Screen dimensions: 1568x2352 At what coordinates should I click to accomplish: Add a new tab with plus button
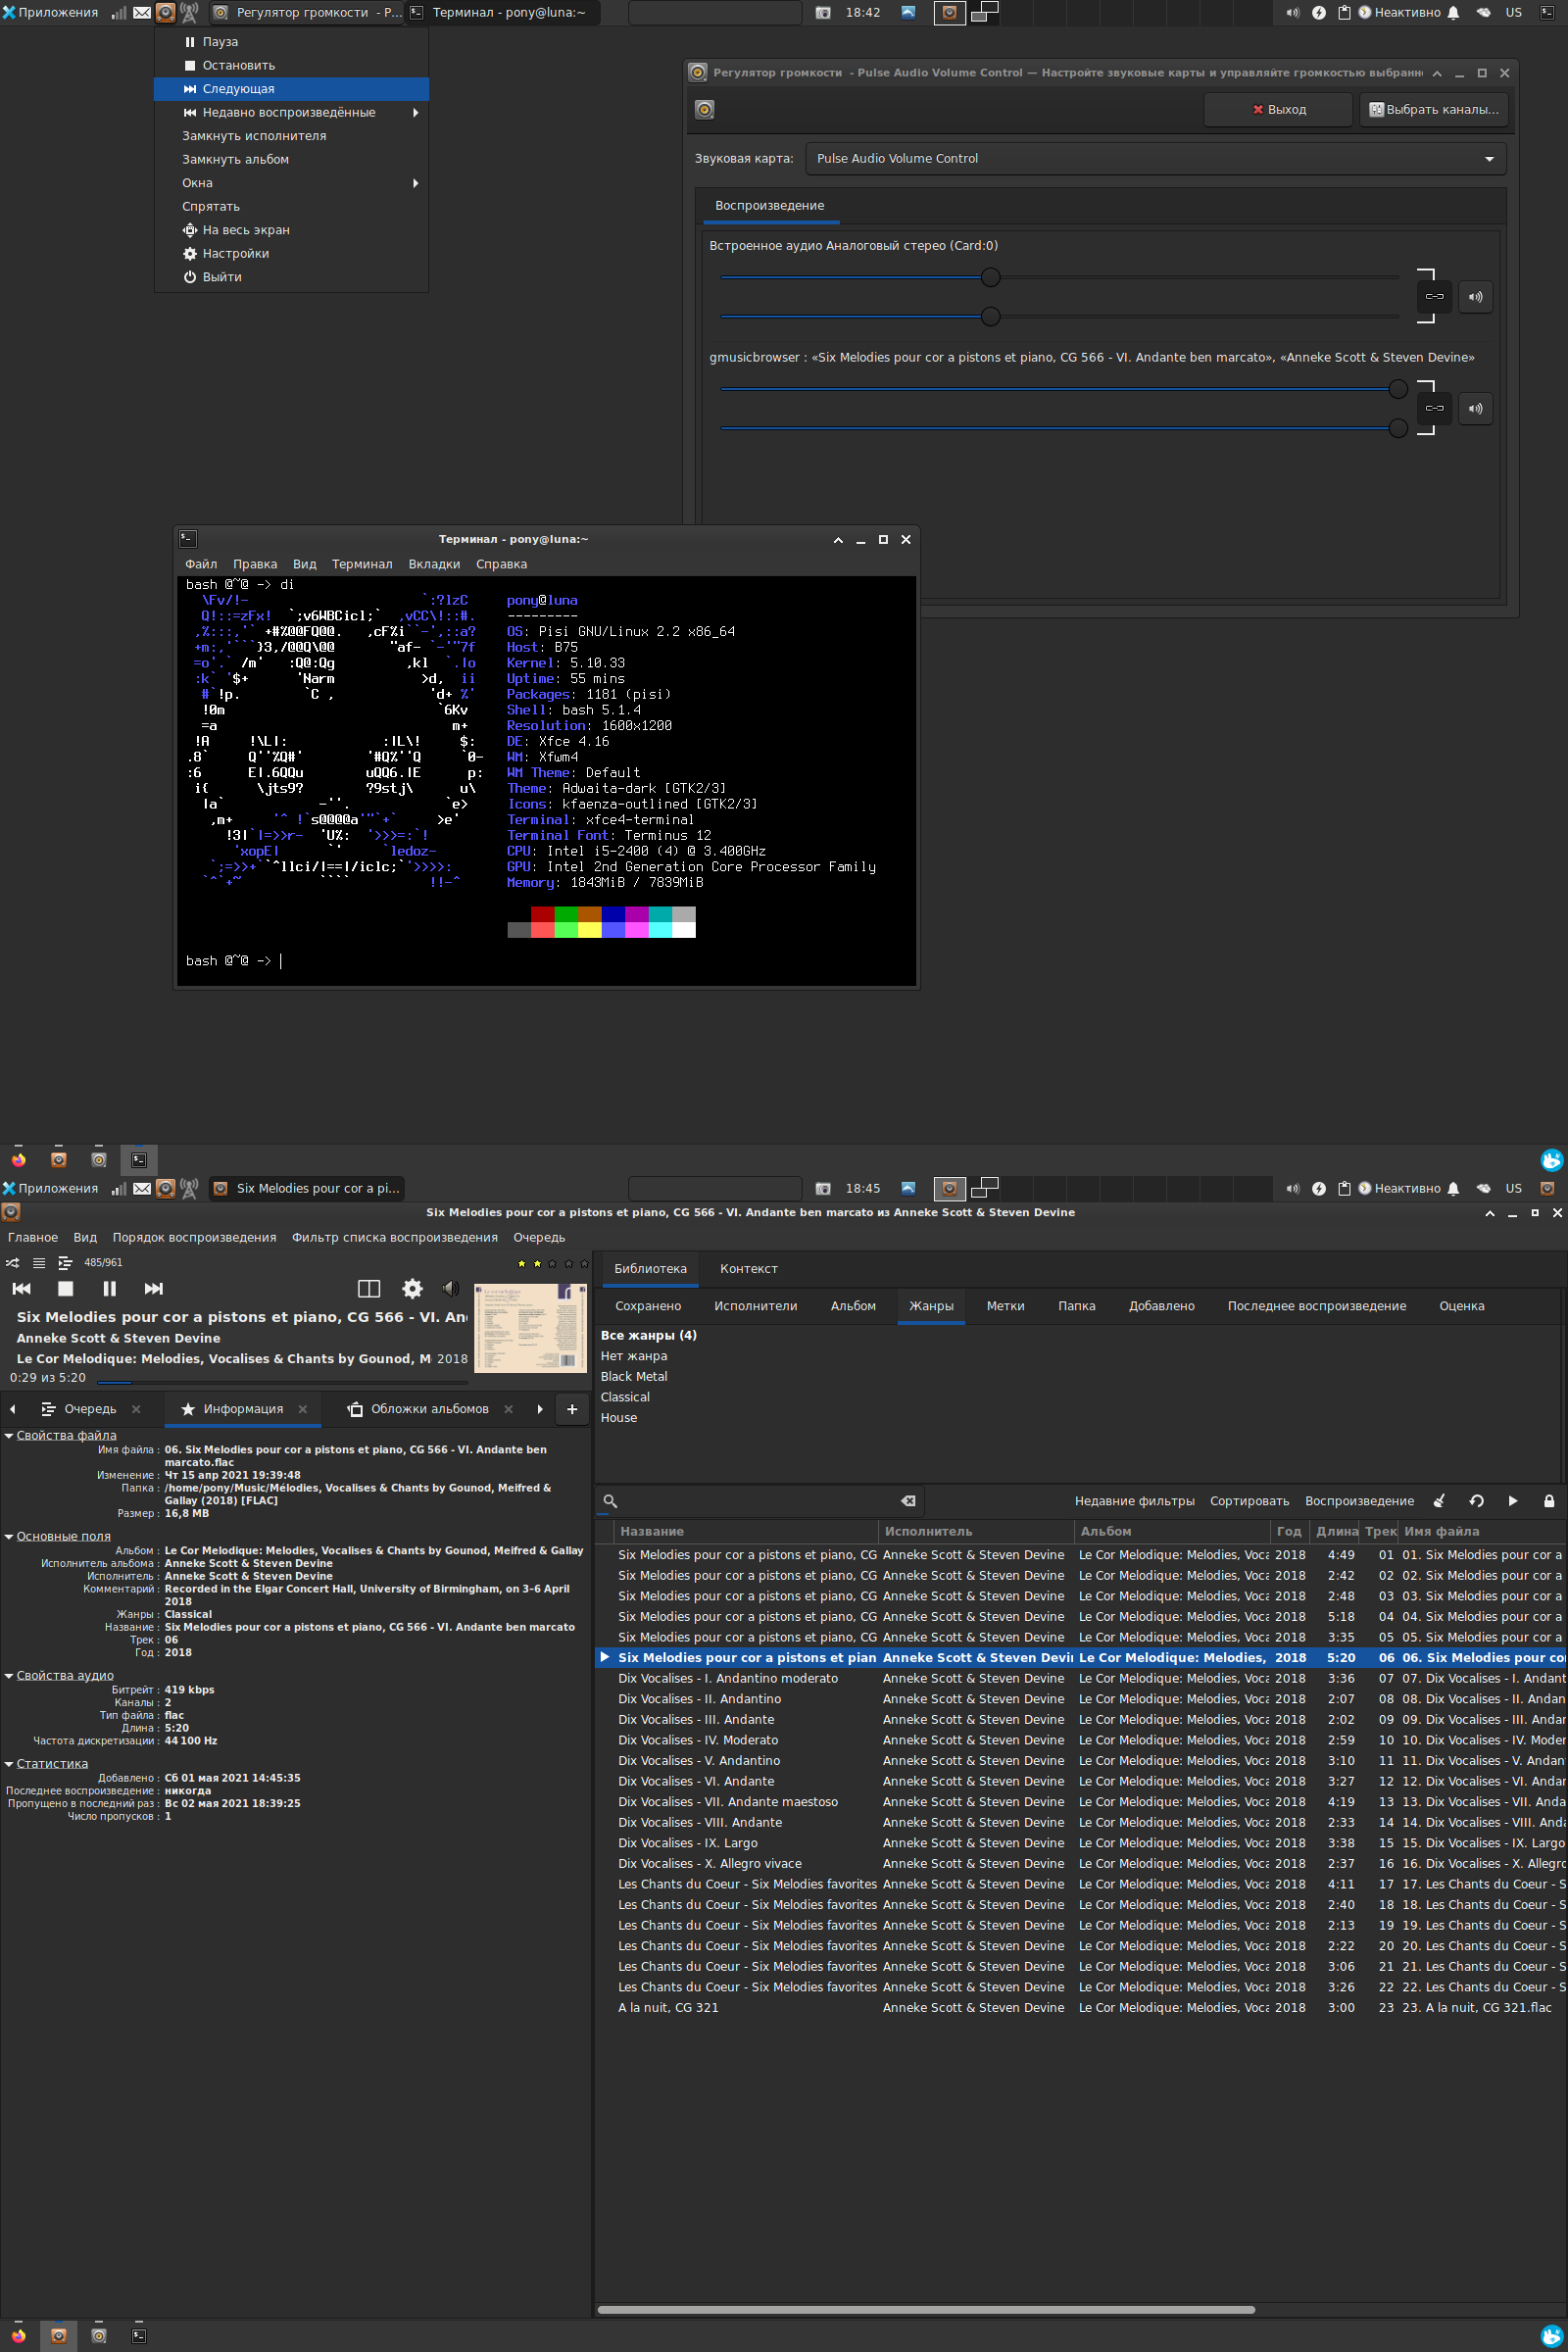572,1409
